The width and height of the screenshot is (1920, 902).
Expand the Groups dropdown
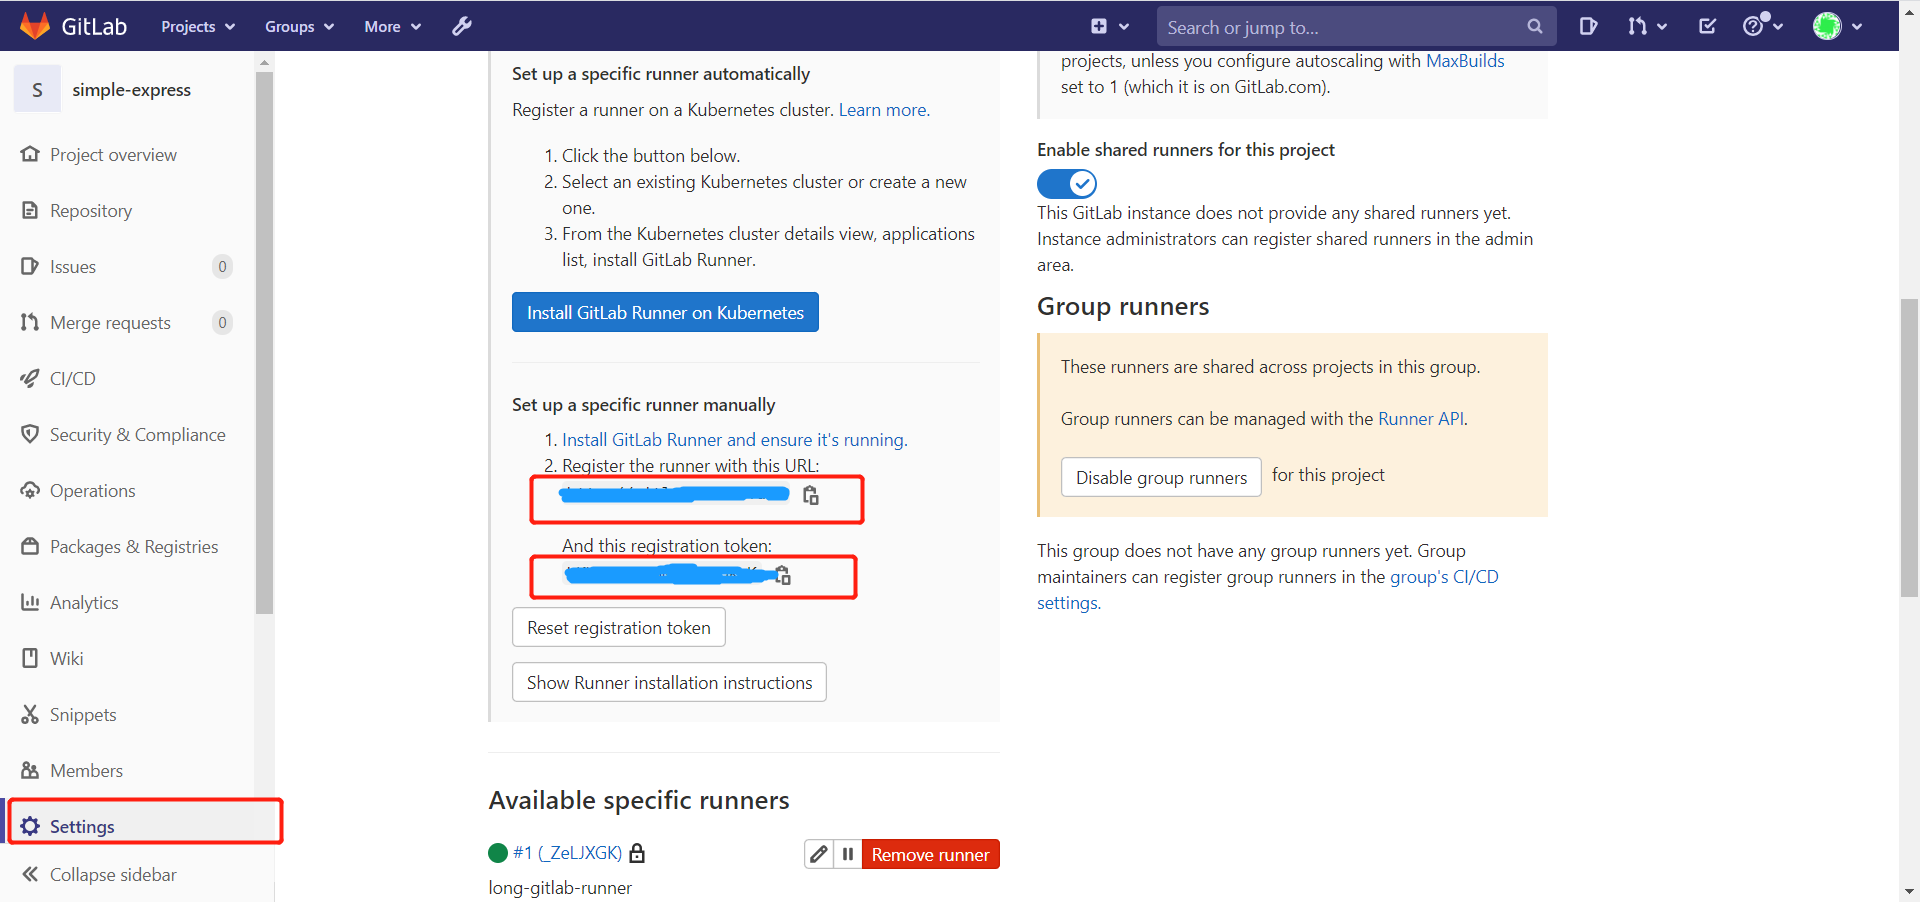[x=299, y=27]
